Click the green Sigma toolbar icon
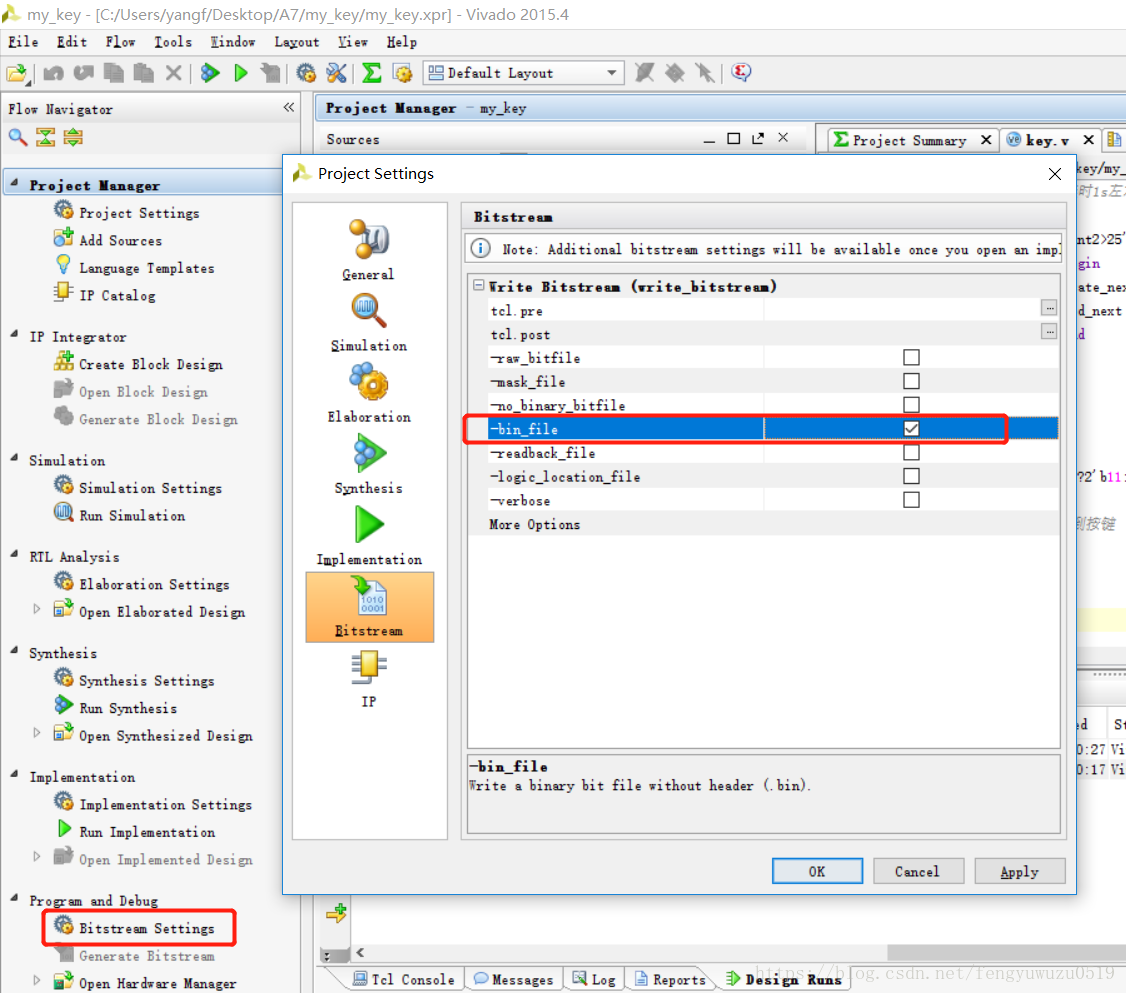The image size is (1126, 993). click(371, 73)
